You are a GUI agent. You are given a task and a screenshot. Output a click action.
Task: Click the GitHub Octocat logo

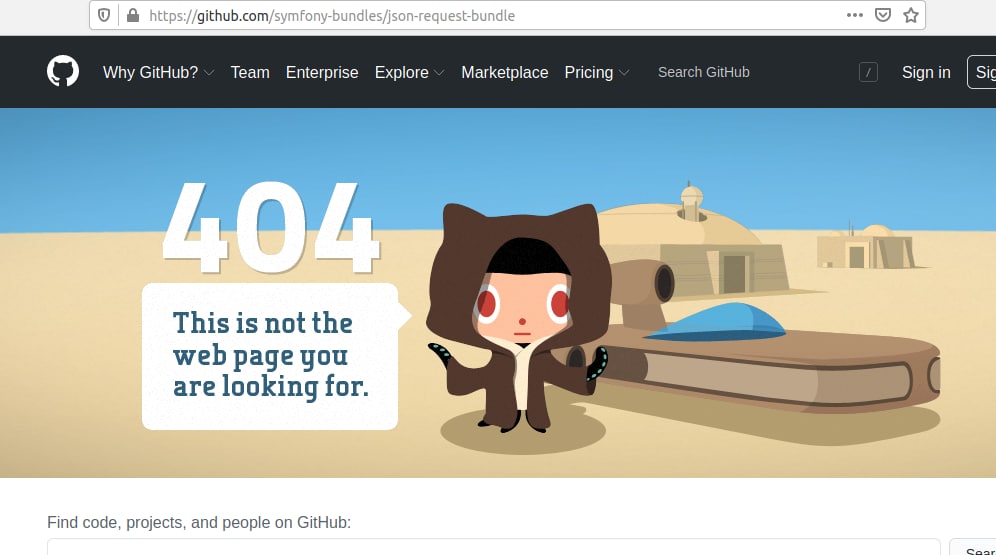point(63,71)
